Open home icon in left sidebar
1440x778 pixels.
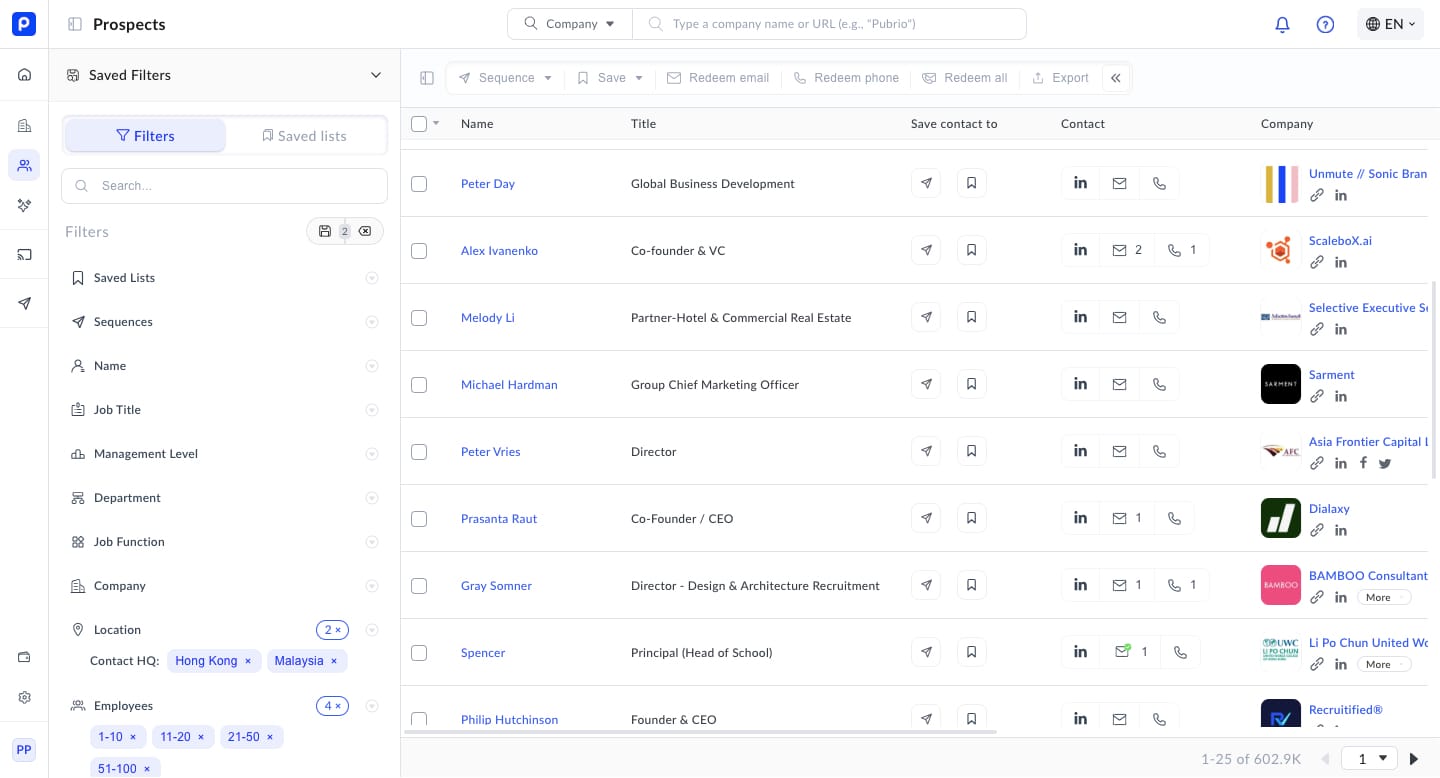[x=24, y=75]
